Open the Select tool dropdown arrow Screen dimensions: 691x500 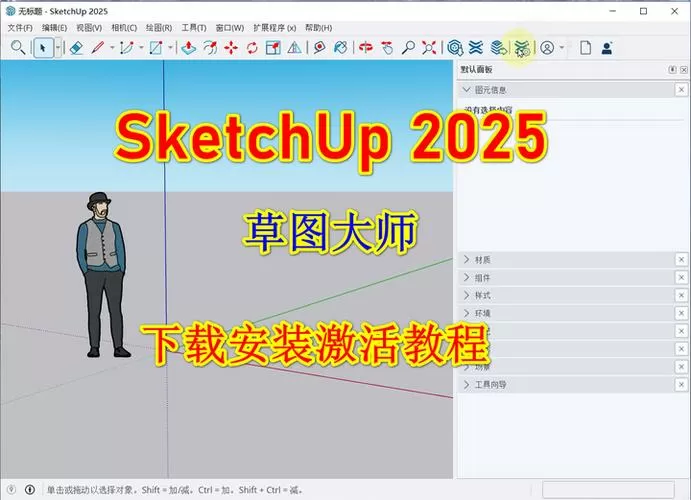point(58,48)
